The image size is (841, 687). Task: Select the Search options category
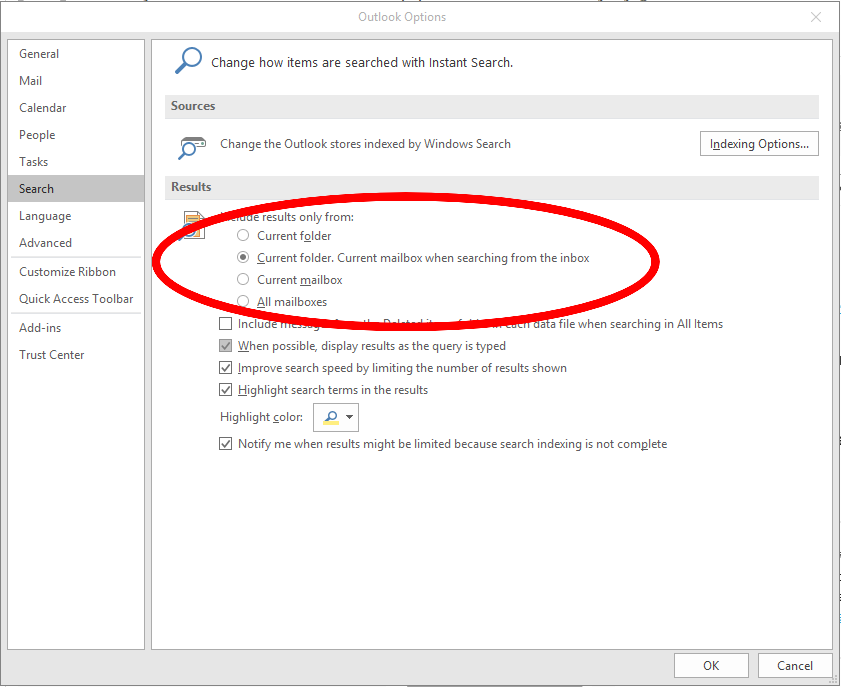pos(76,189)
